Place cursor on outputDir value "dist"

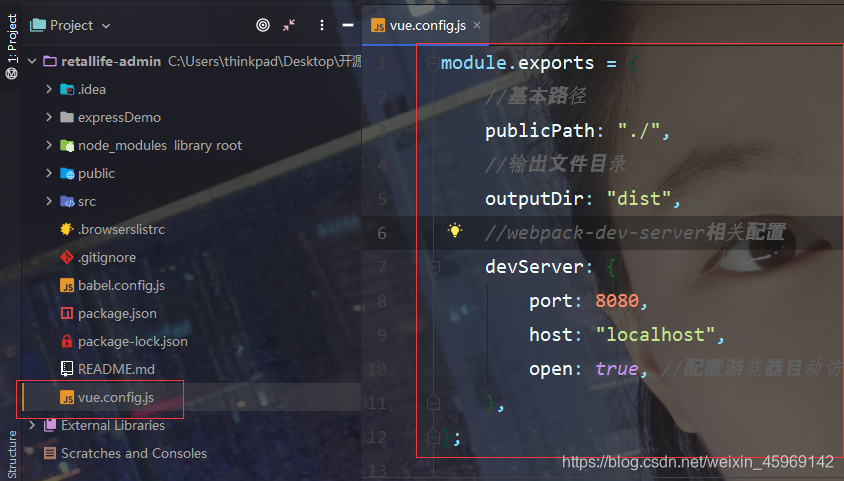[639, 199]
